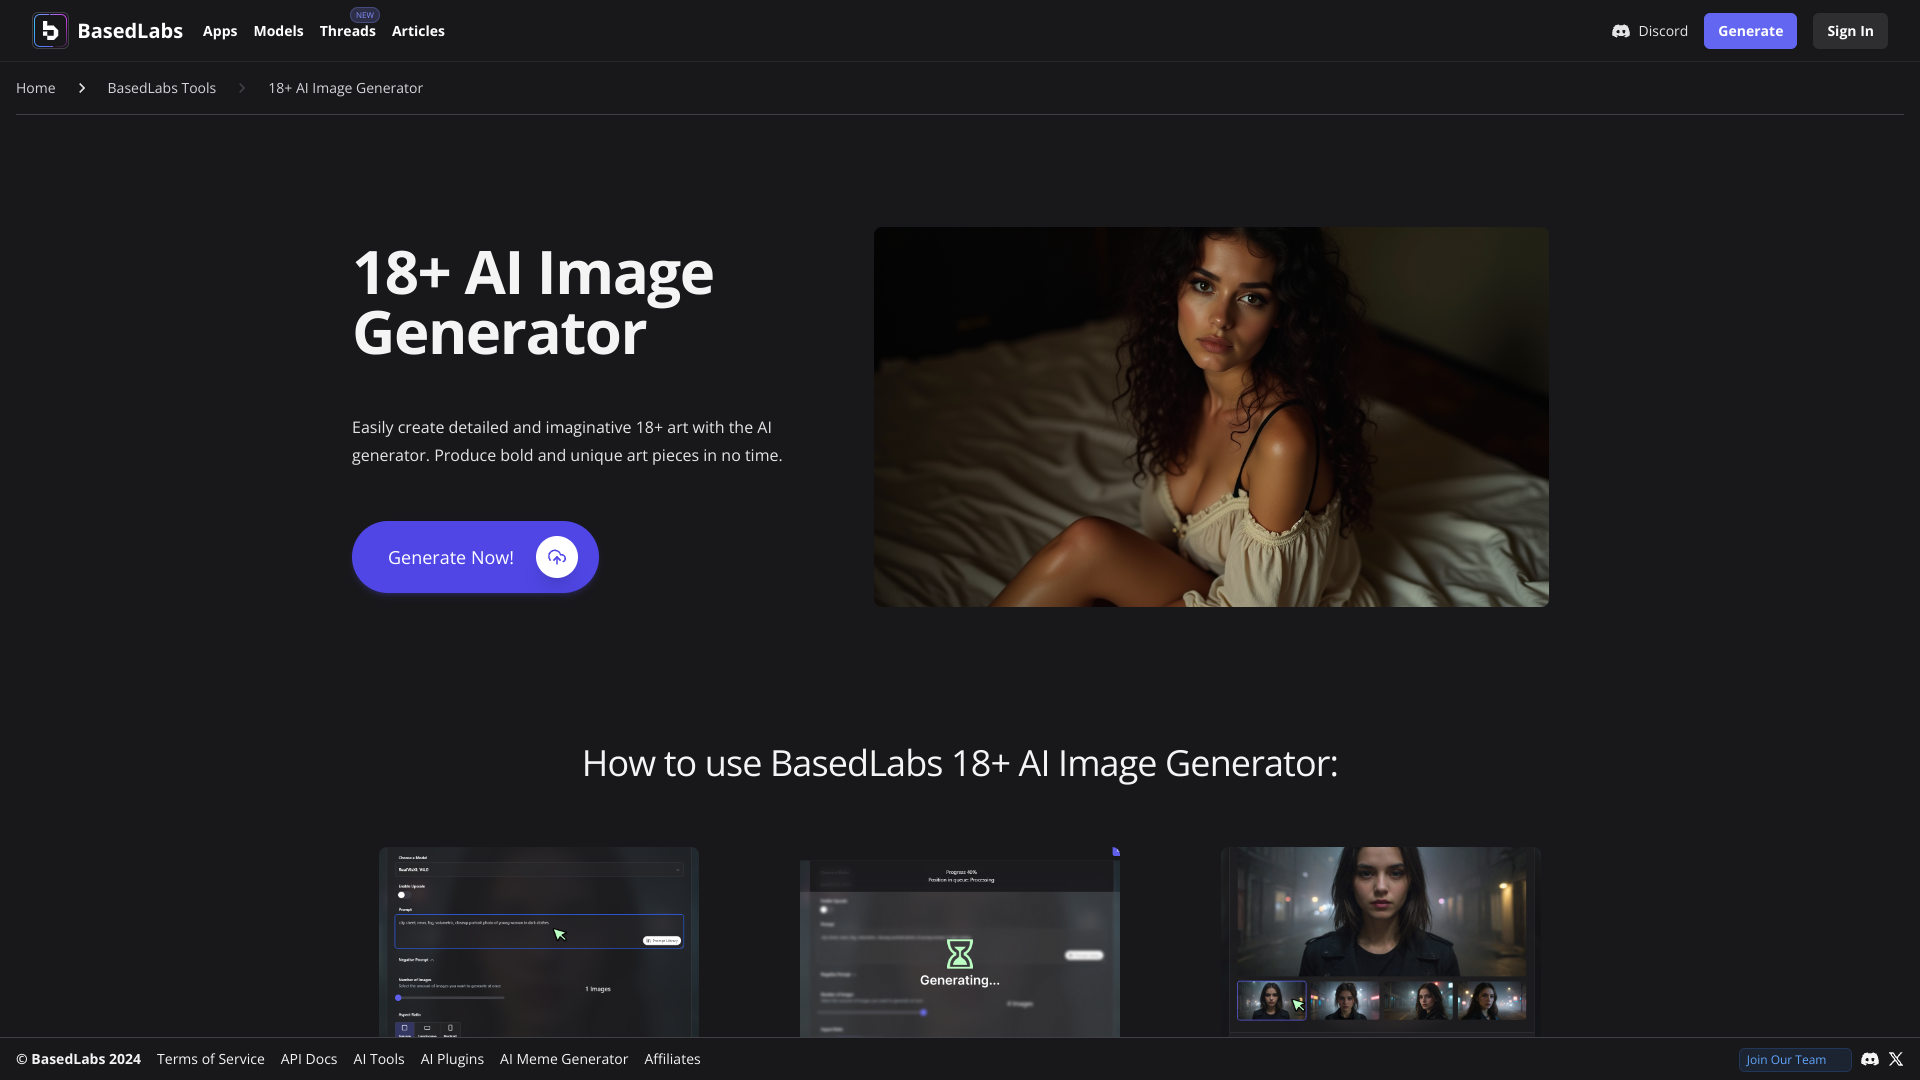1920x1080 pixels.
Task: Click the Terms of Service link
Action: click(211, 1059)
